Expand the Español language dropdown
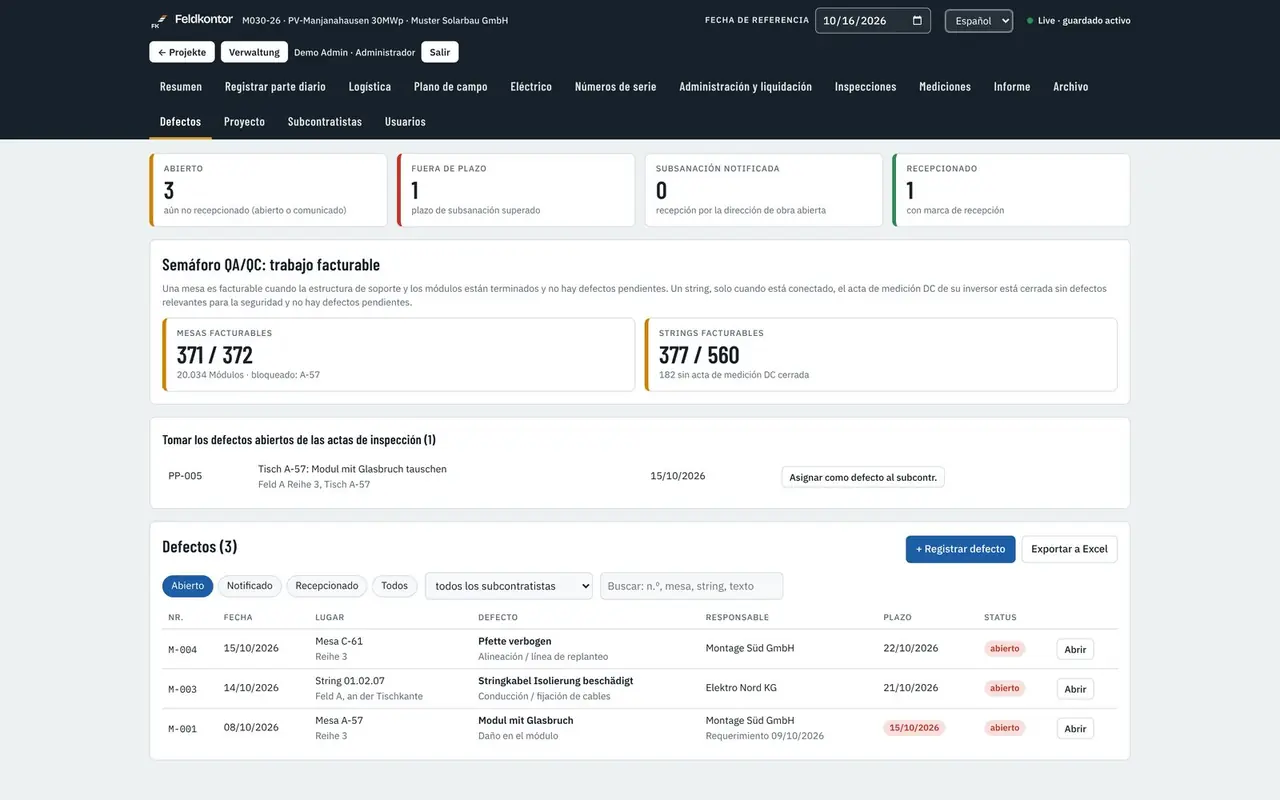 click(x=979, y=21)
